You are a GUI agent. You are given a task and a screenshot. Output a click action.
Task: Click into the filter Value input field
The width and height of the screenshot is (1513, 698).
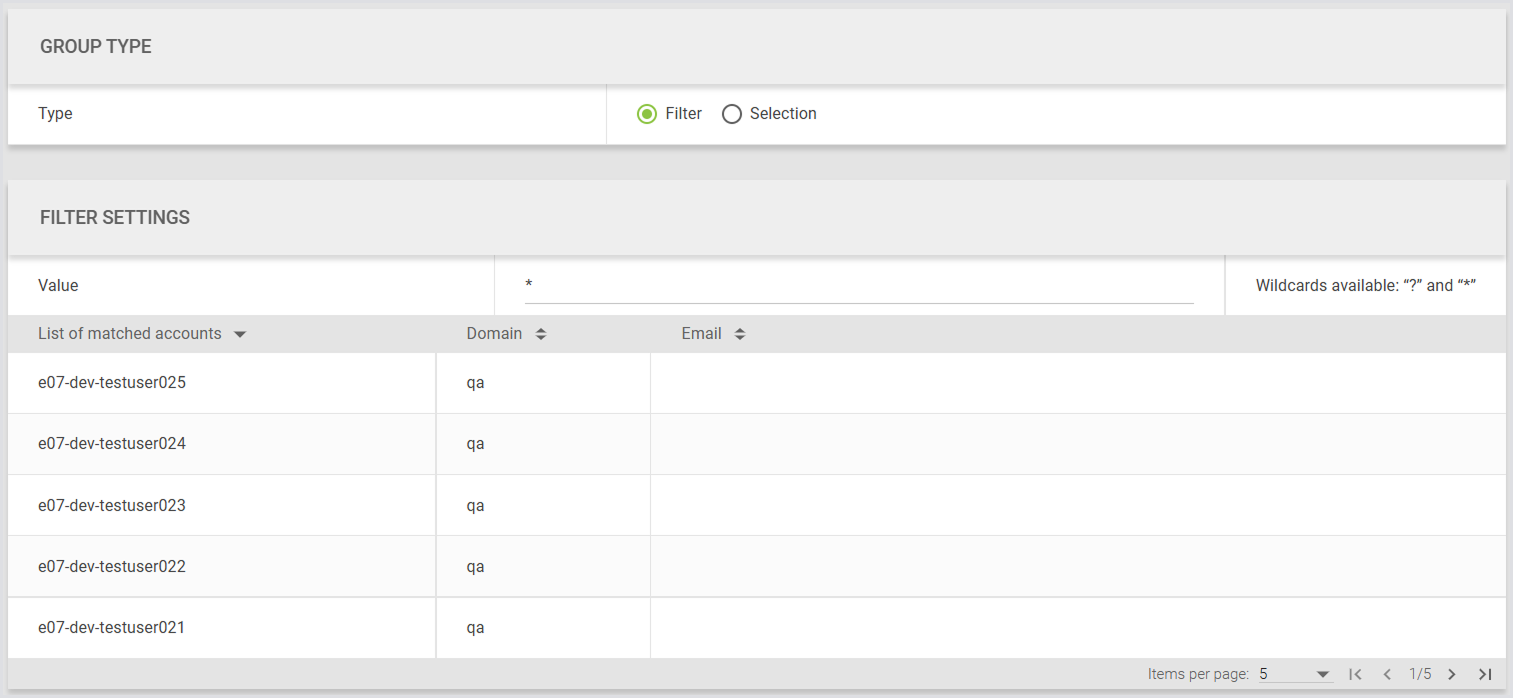tap(858, 286)
